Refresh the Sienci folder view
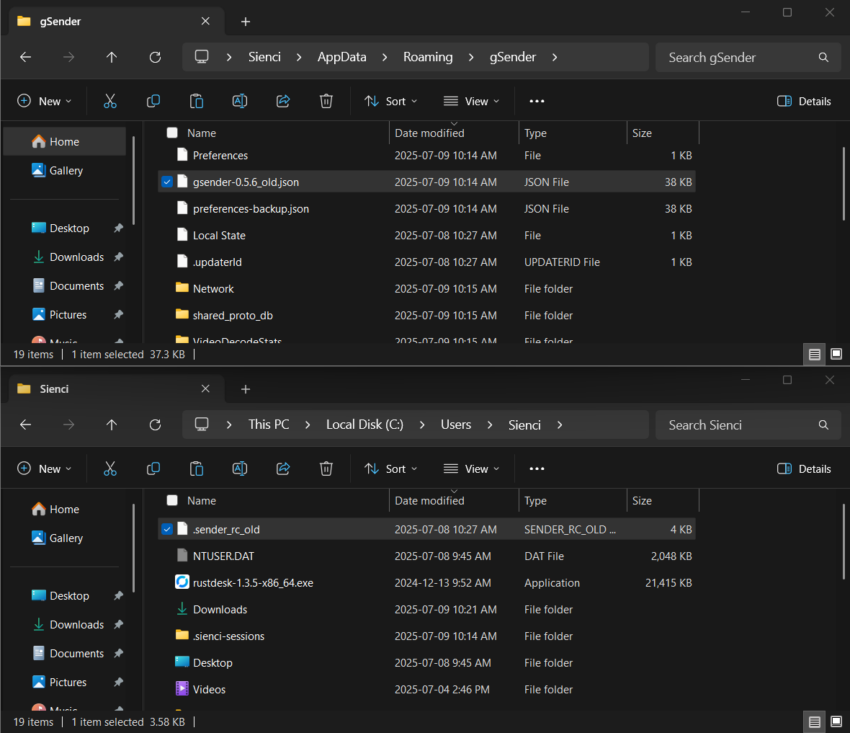850x733 pixels. 155,425
